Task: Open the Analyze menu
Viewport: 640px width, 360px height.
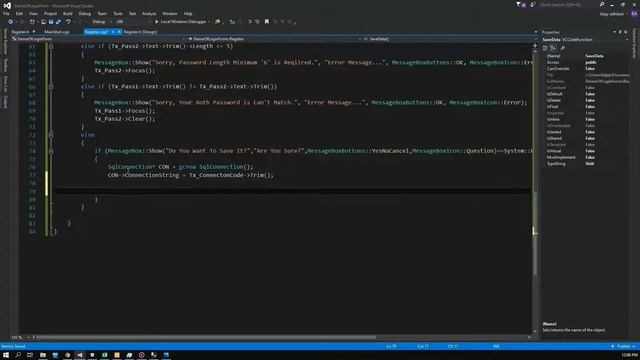Action: (x=149, y=13)
